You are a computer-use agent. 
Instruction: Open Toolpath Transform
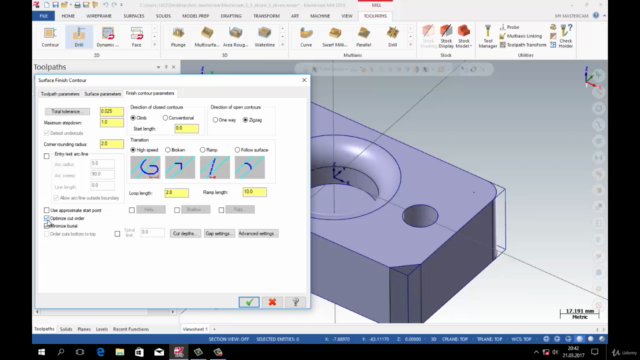523,45
